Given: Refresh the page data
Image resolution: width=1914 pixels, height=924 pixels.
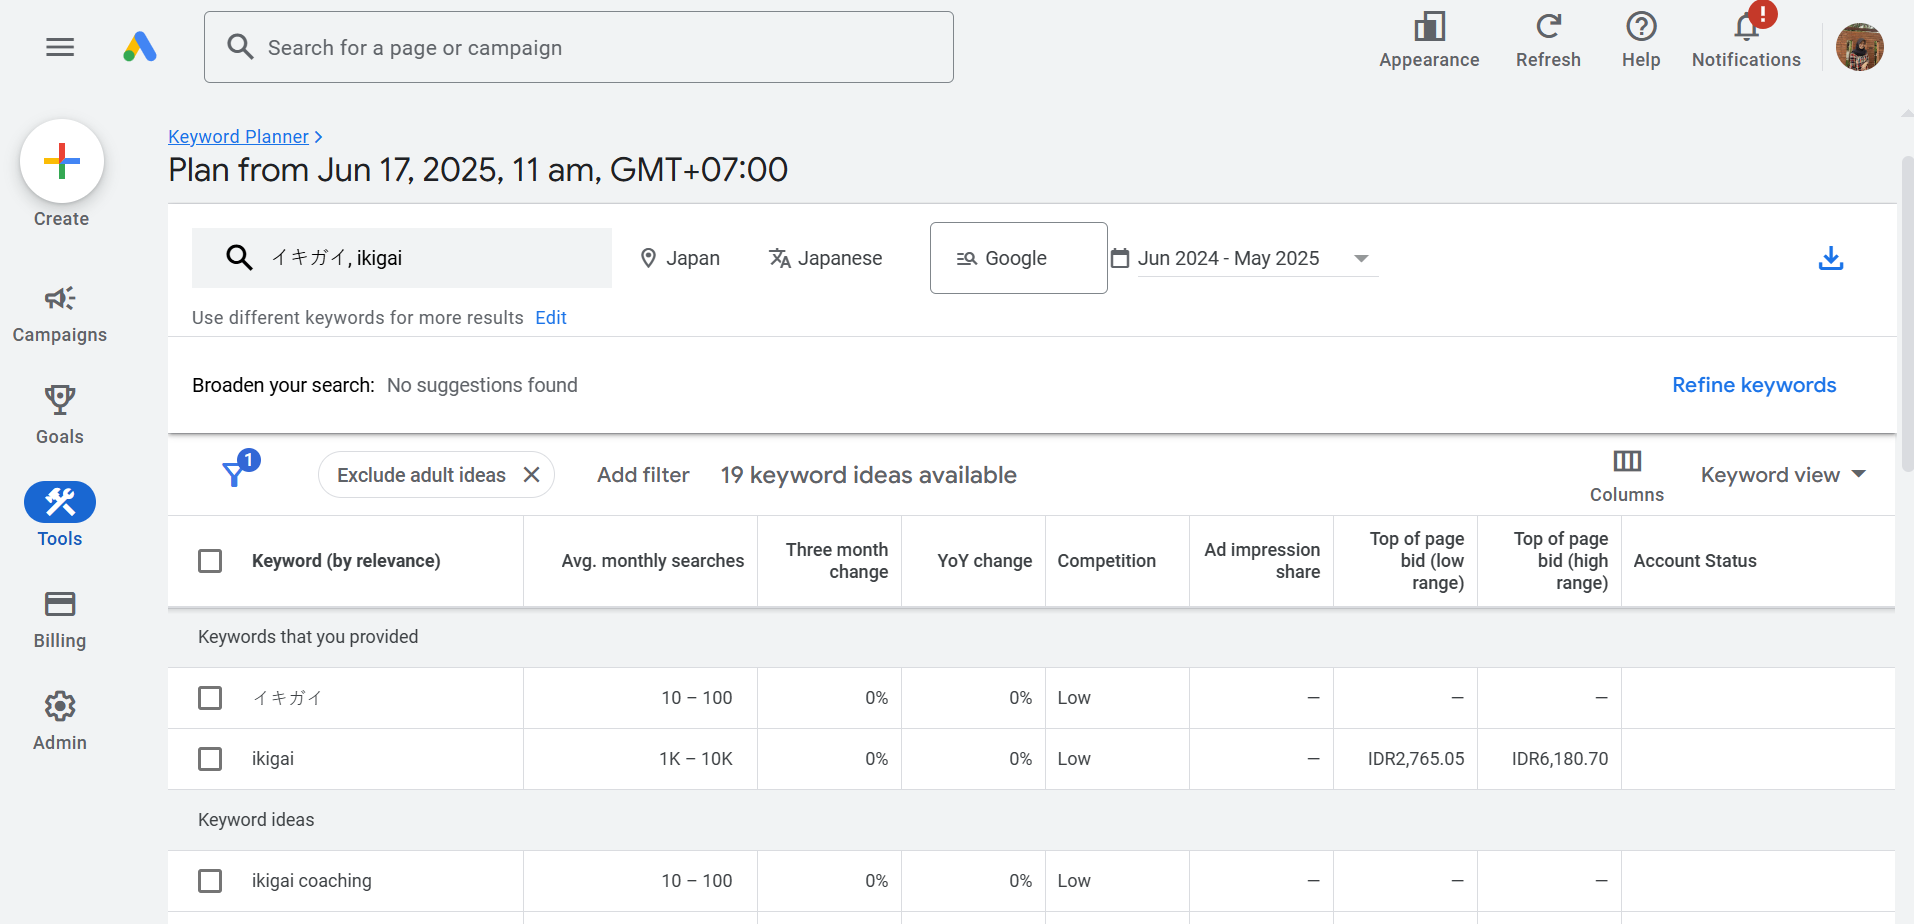Looking at the screenshot, I should [1548, 41].
